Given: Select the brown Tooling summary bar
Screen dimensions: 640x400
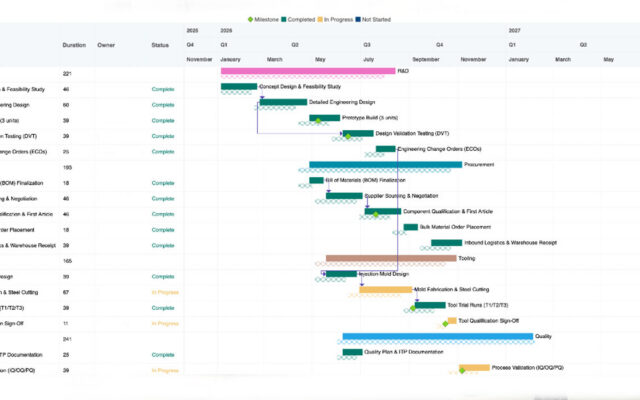Looking at the screenshot, I should point(391,258).
